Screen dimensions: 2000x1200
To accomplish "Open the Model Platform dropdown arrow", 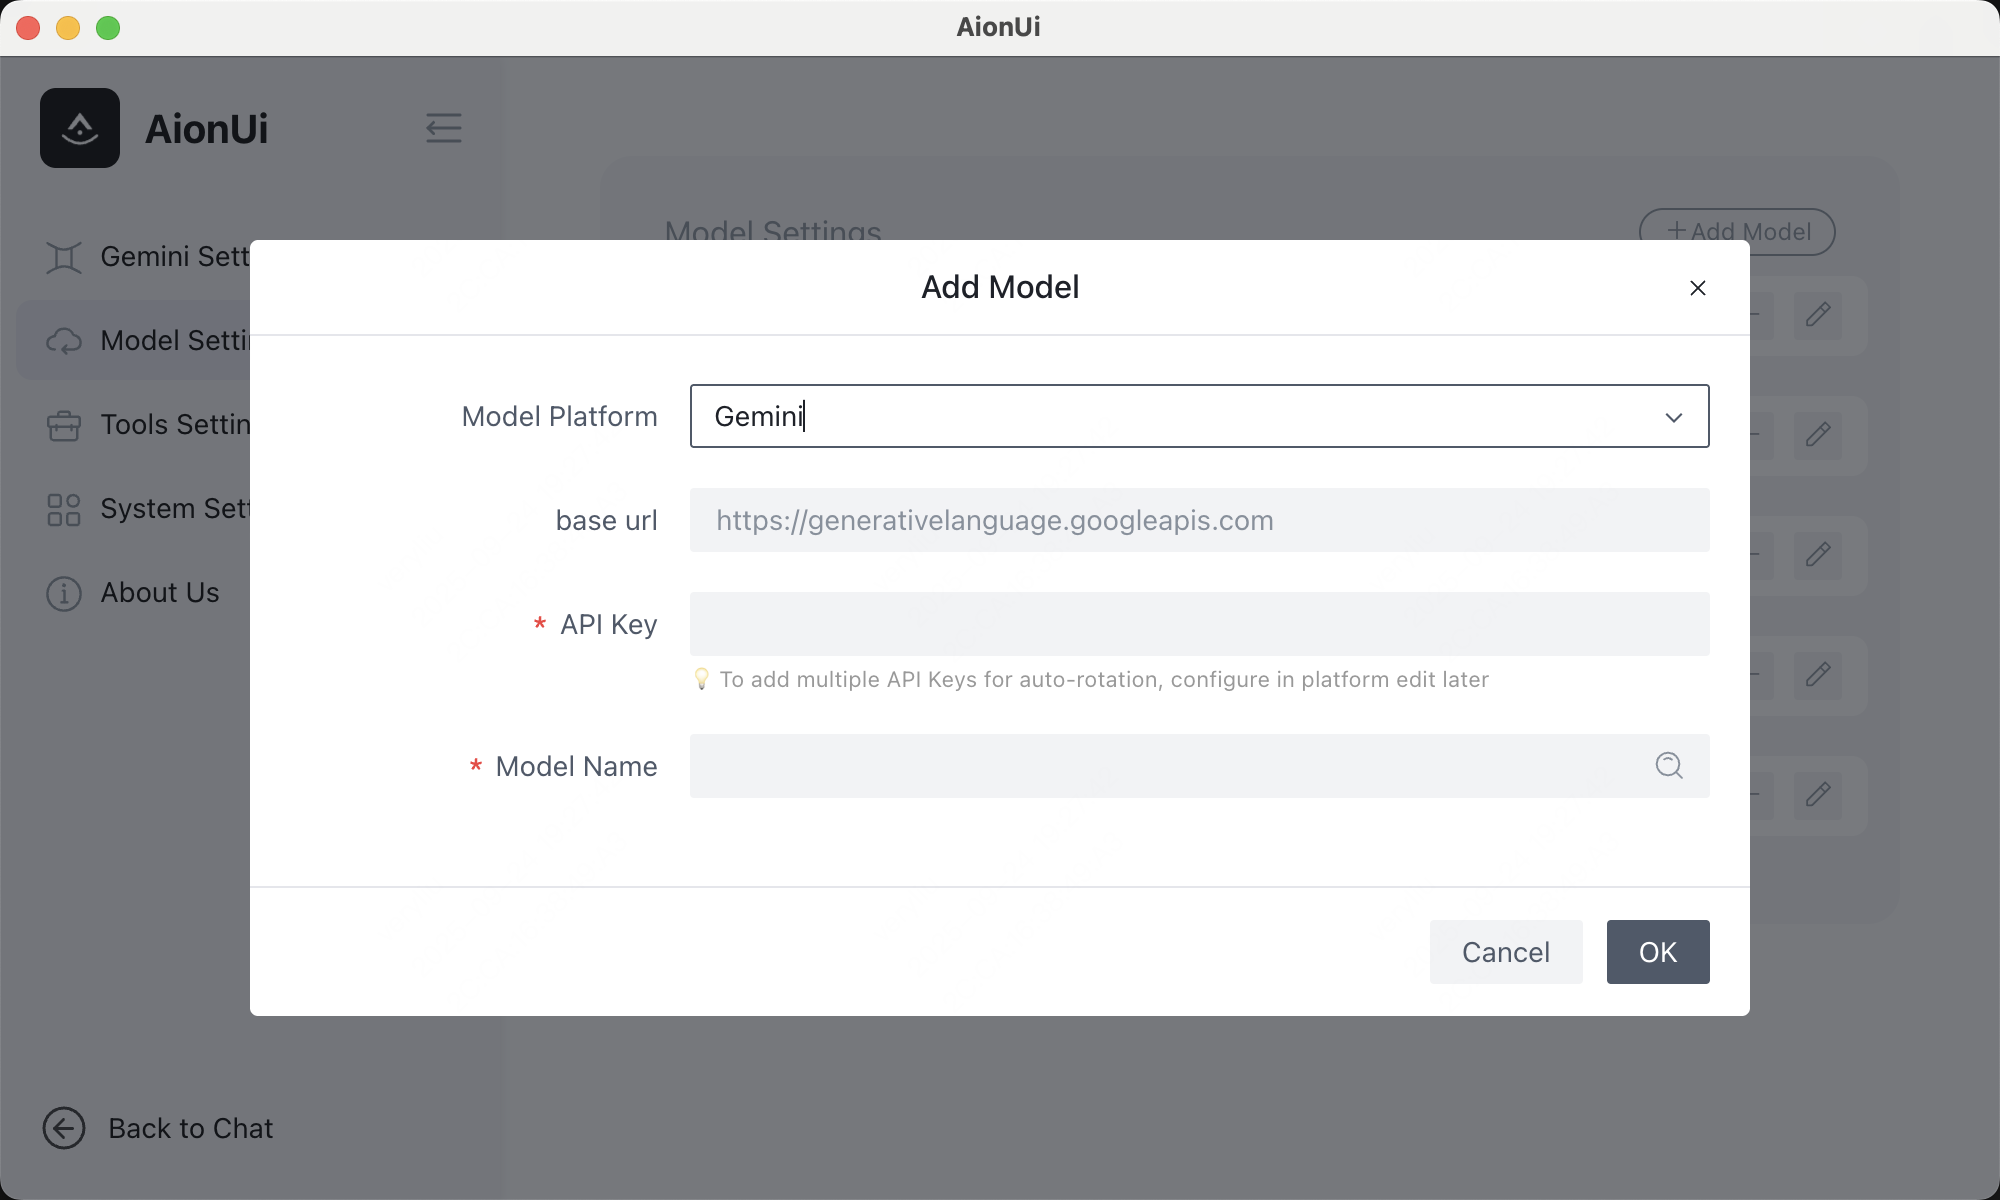I will pos(1674,417).
